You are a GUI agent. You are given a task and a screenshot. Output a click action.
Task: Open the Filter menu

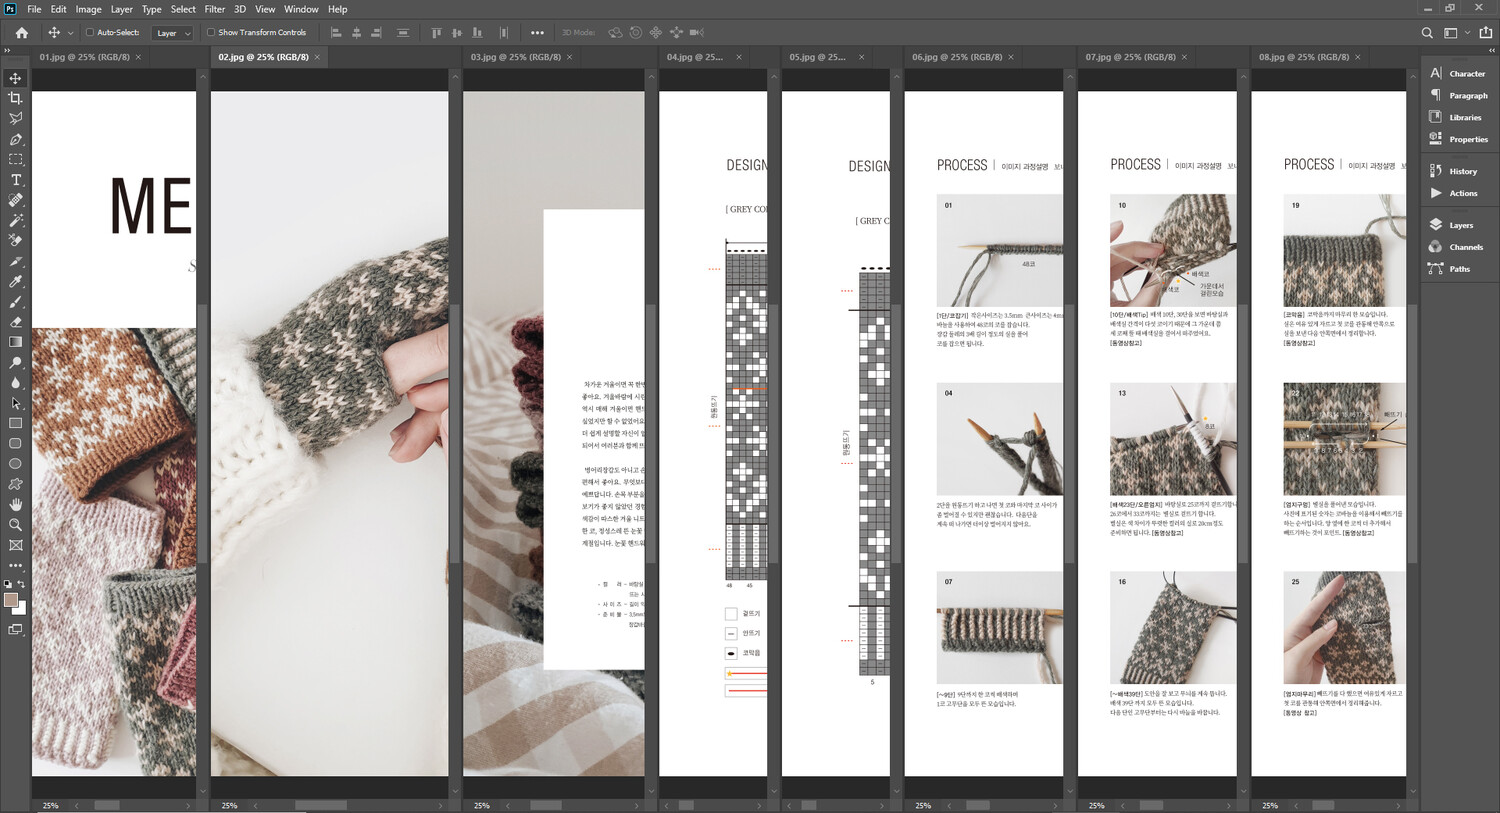[x=214, y=9]
